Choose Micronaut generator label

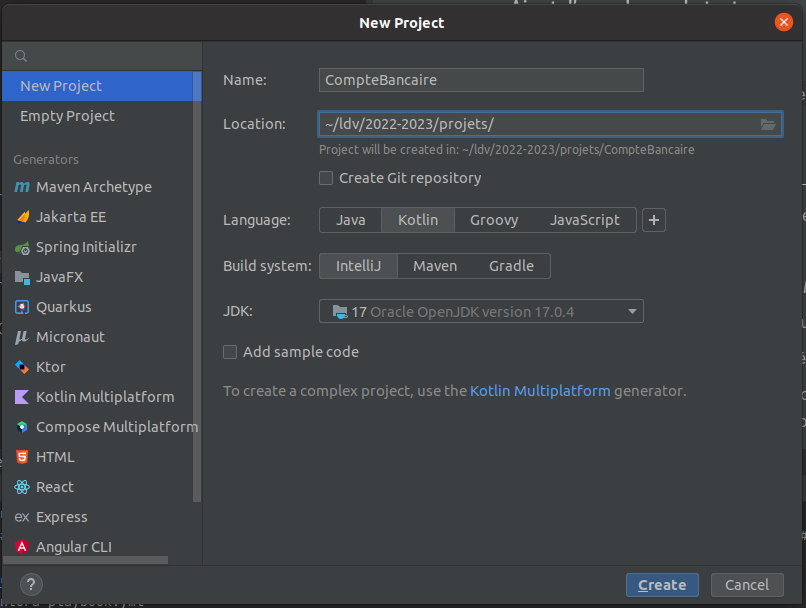pyautogui.click(x=70, y=337)
